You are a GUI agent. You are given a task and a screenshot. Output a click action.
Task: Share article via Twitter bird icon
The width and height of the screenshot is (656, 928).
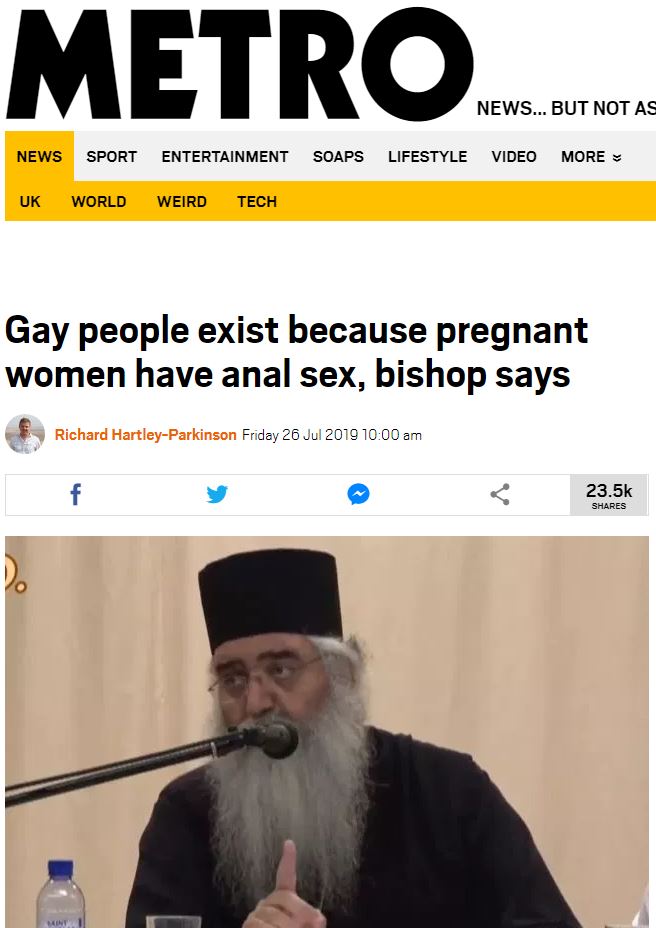point(217,494)
